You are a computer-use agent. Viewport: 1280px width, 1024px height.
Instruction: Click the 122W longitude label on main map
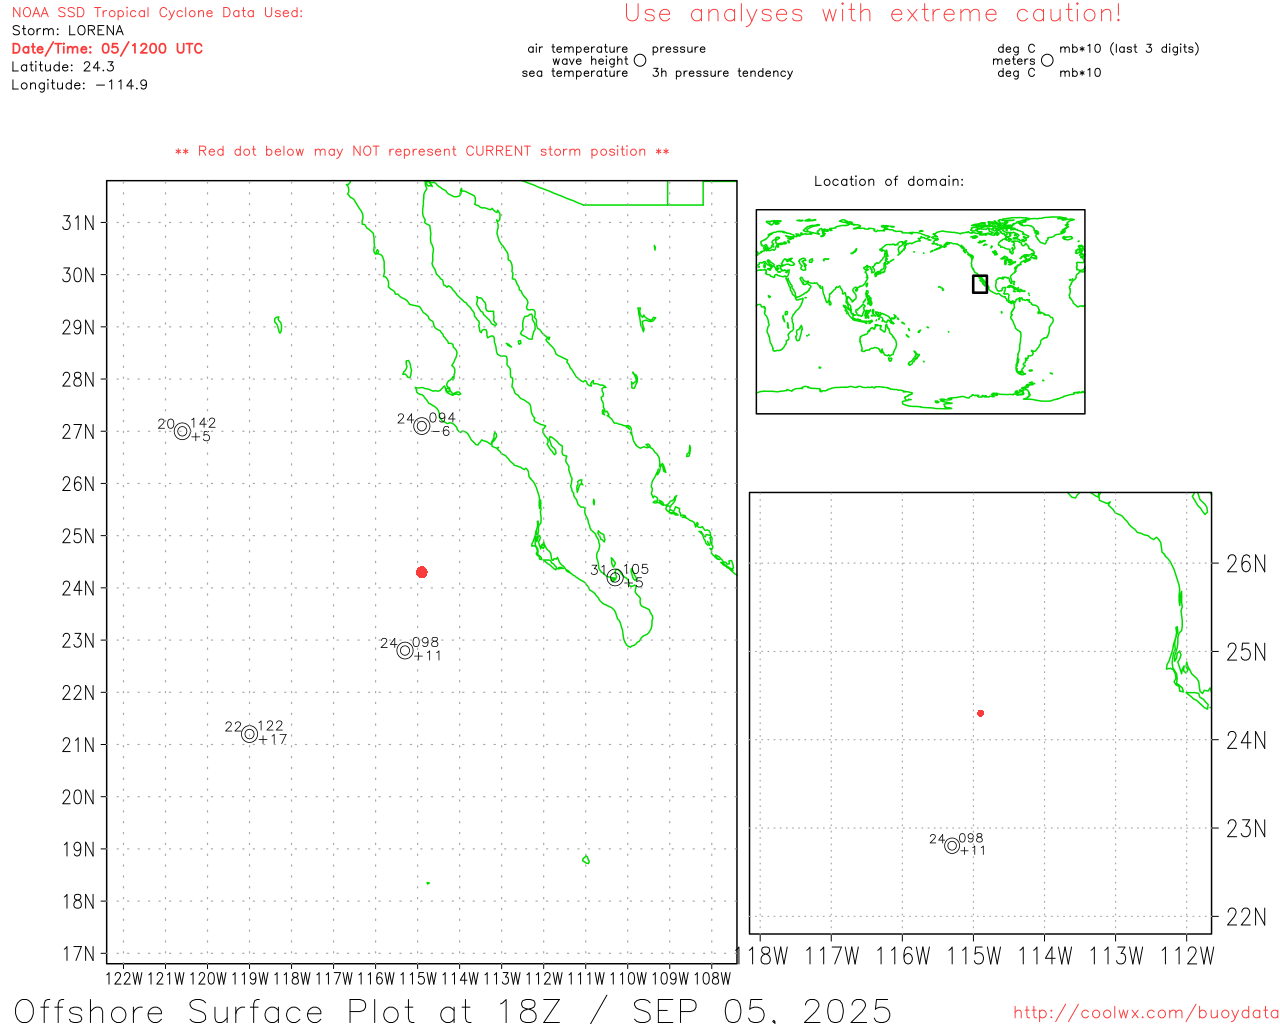(x=124, y=979)
